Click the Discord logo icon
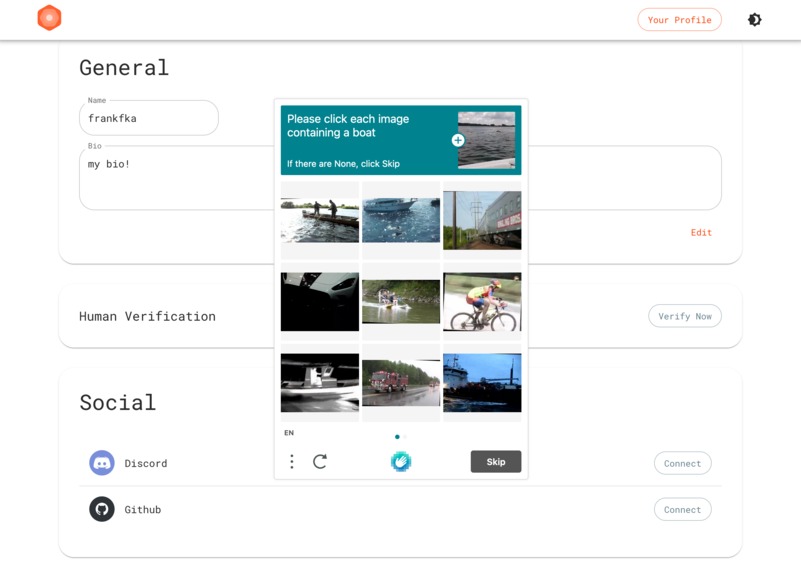The image size is (801, 573). click(x=102, y=463)
